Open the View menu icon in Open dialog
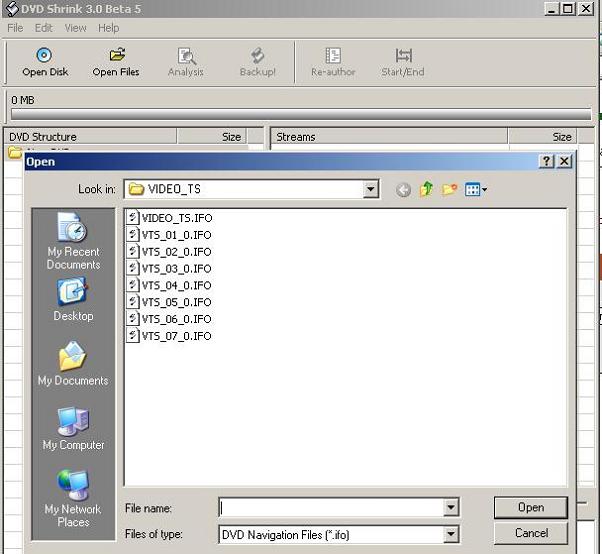 (476, 189)
